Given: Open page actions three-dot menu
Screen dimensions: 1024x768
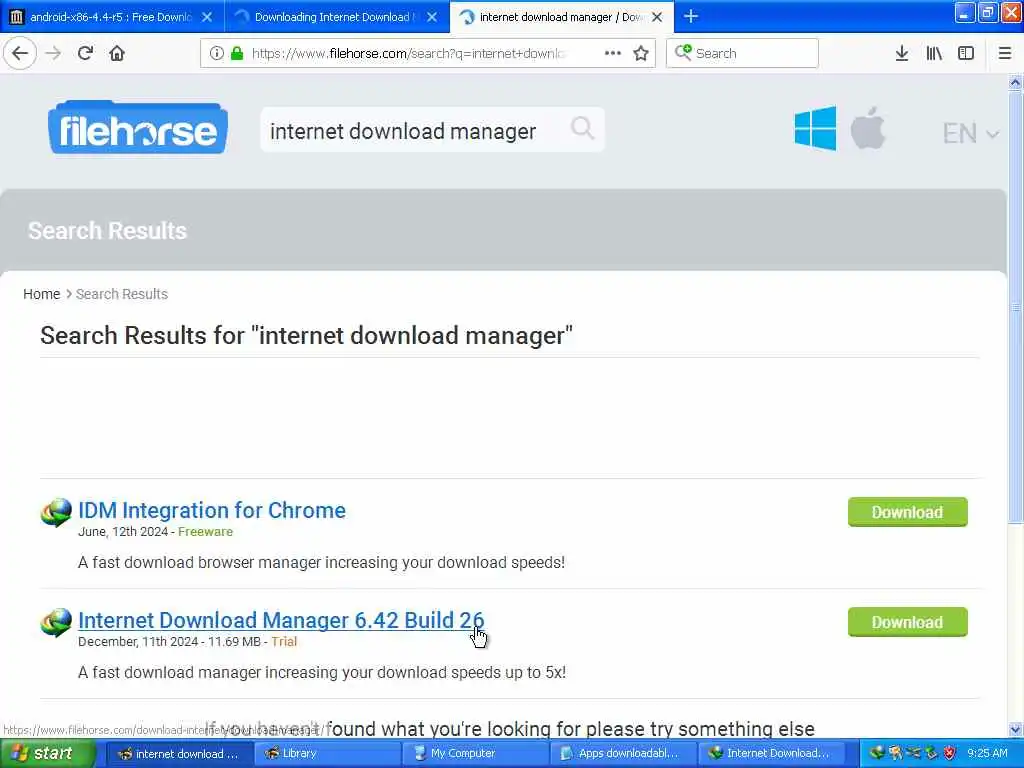Looking at the screenshot, I should (613, 53).
